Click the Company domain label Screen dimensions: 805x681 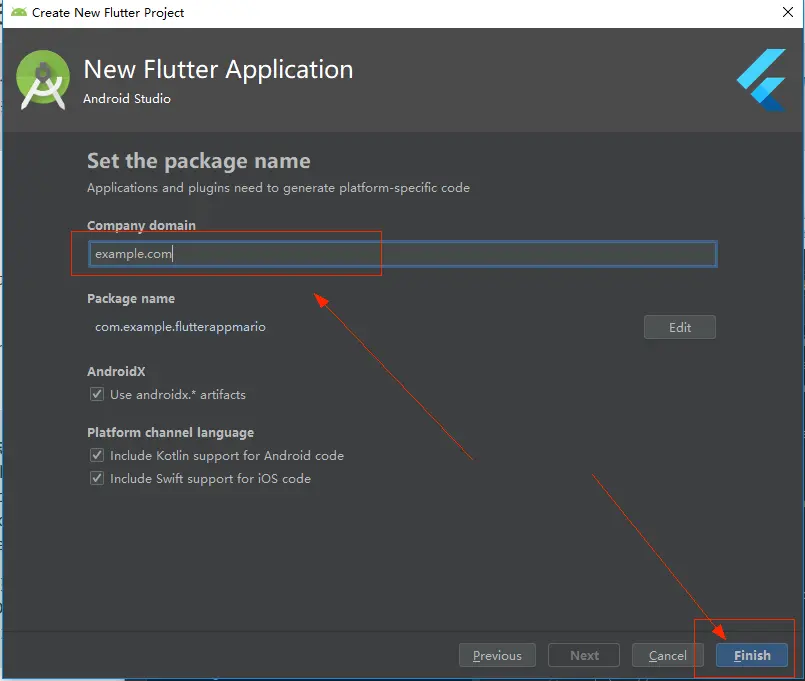[141, 225]
